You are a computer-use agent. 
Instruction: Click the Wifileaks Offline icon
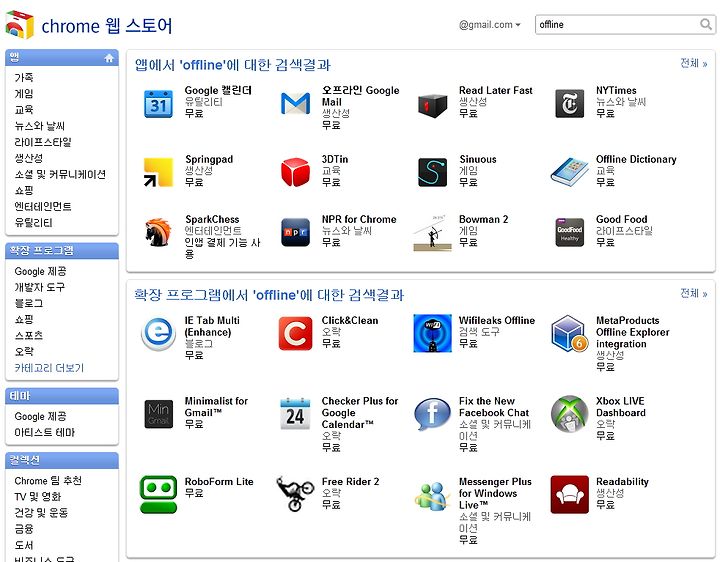coord(432,333)
